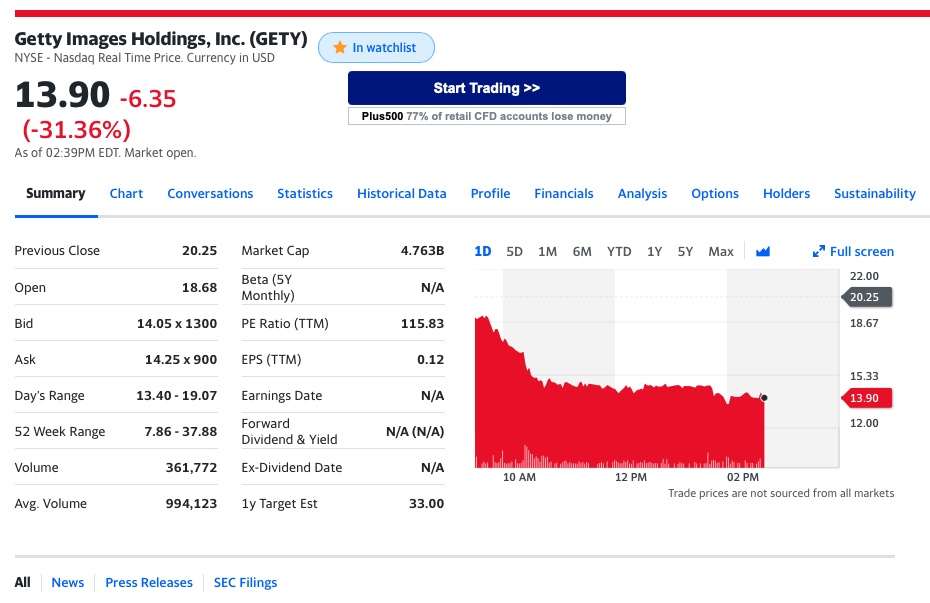Open the Options tab
The height and width of the screenshot is (603, 930).
[x=715, y=194]
